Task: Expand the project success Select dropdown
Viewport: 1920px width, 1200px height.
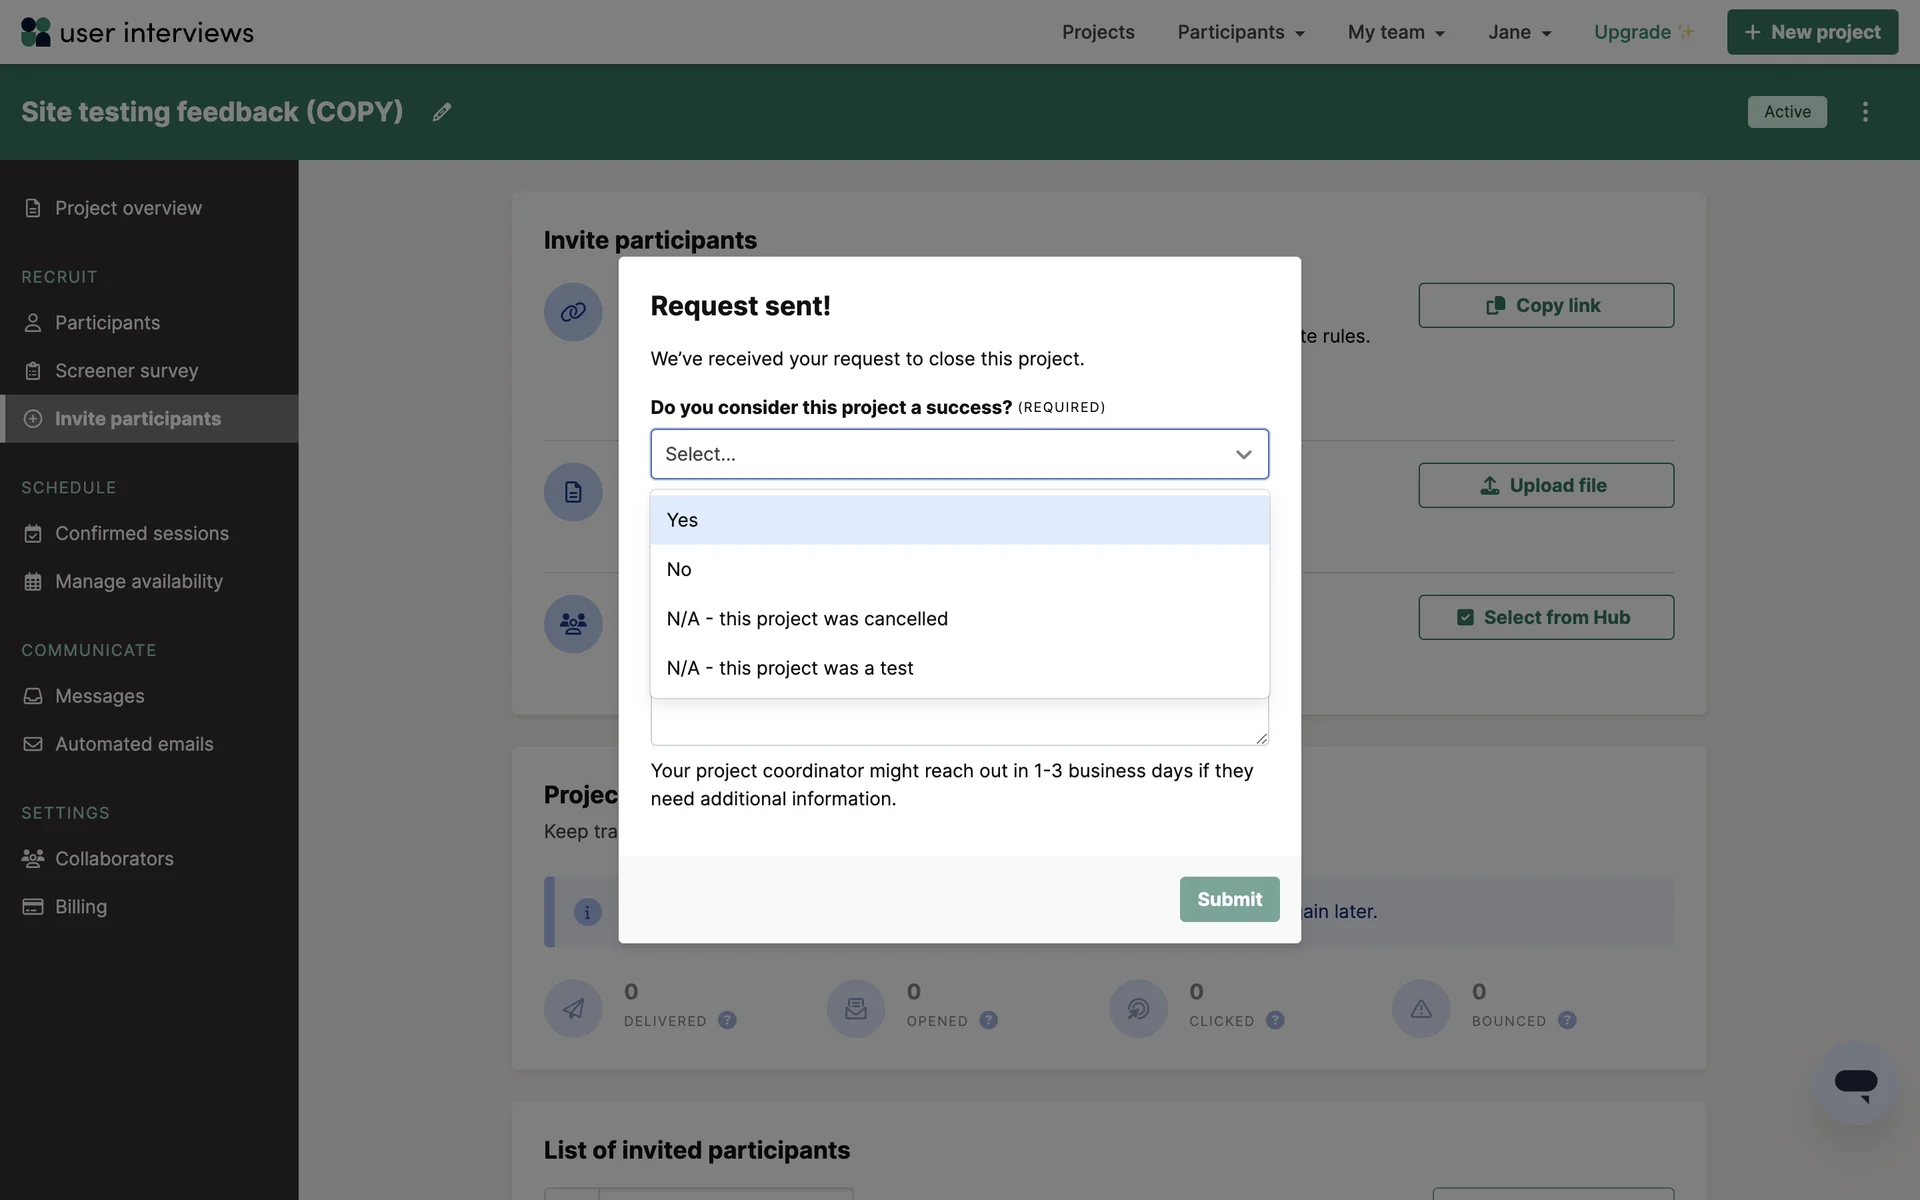Action: (x=959, y=454)
